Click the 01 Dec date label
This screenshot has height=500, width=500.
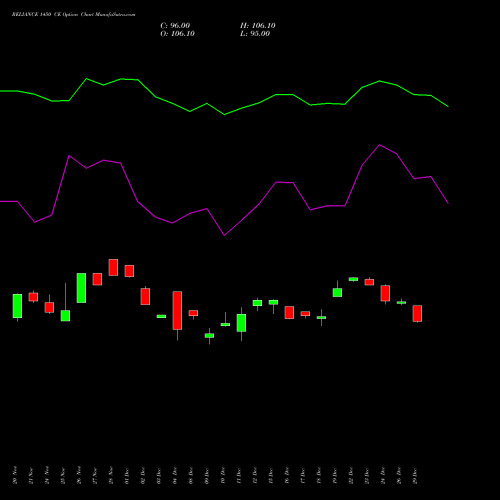click(x=127, y=475)
